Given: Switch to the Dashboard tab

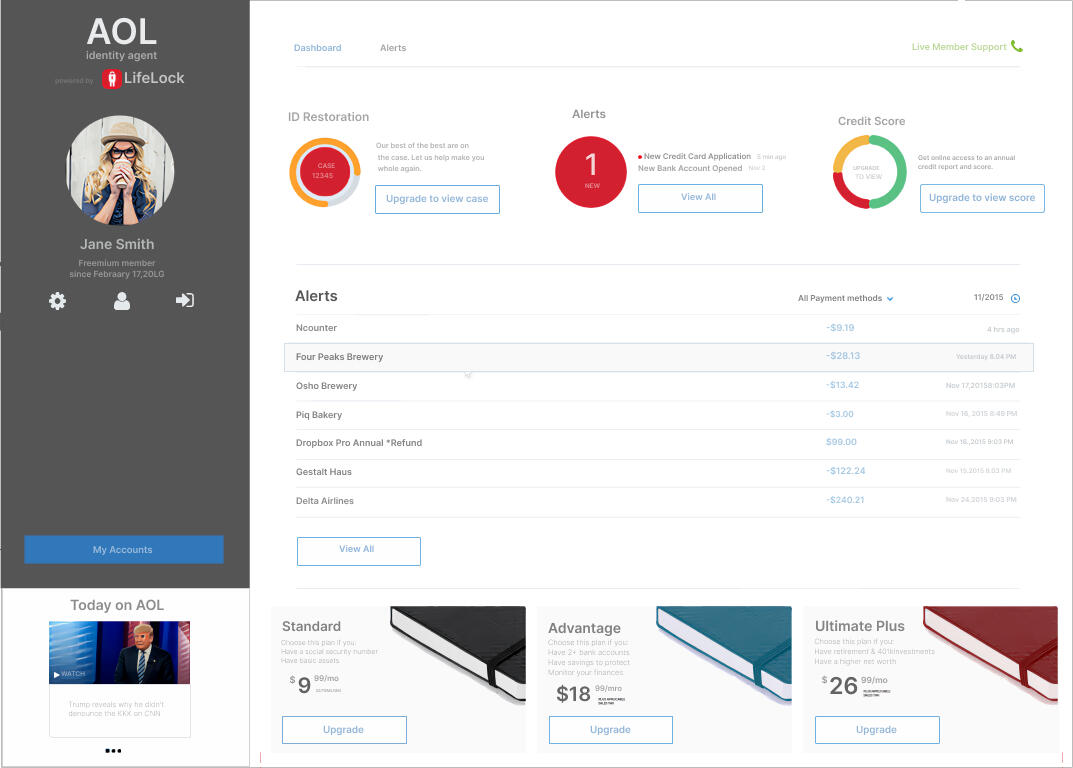Looking at the screenshot, I should (x=318, y=48).
